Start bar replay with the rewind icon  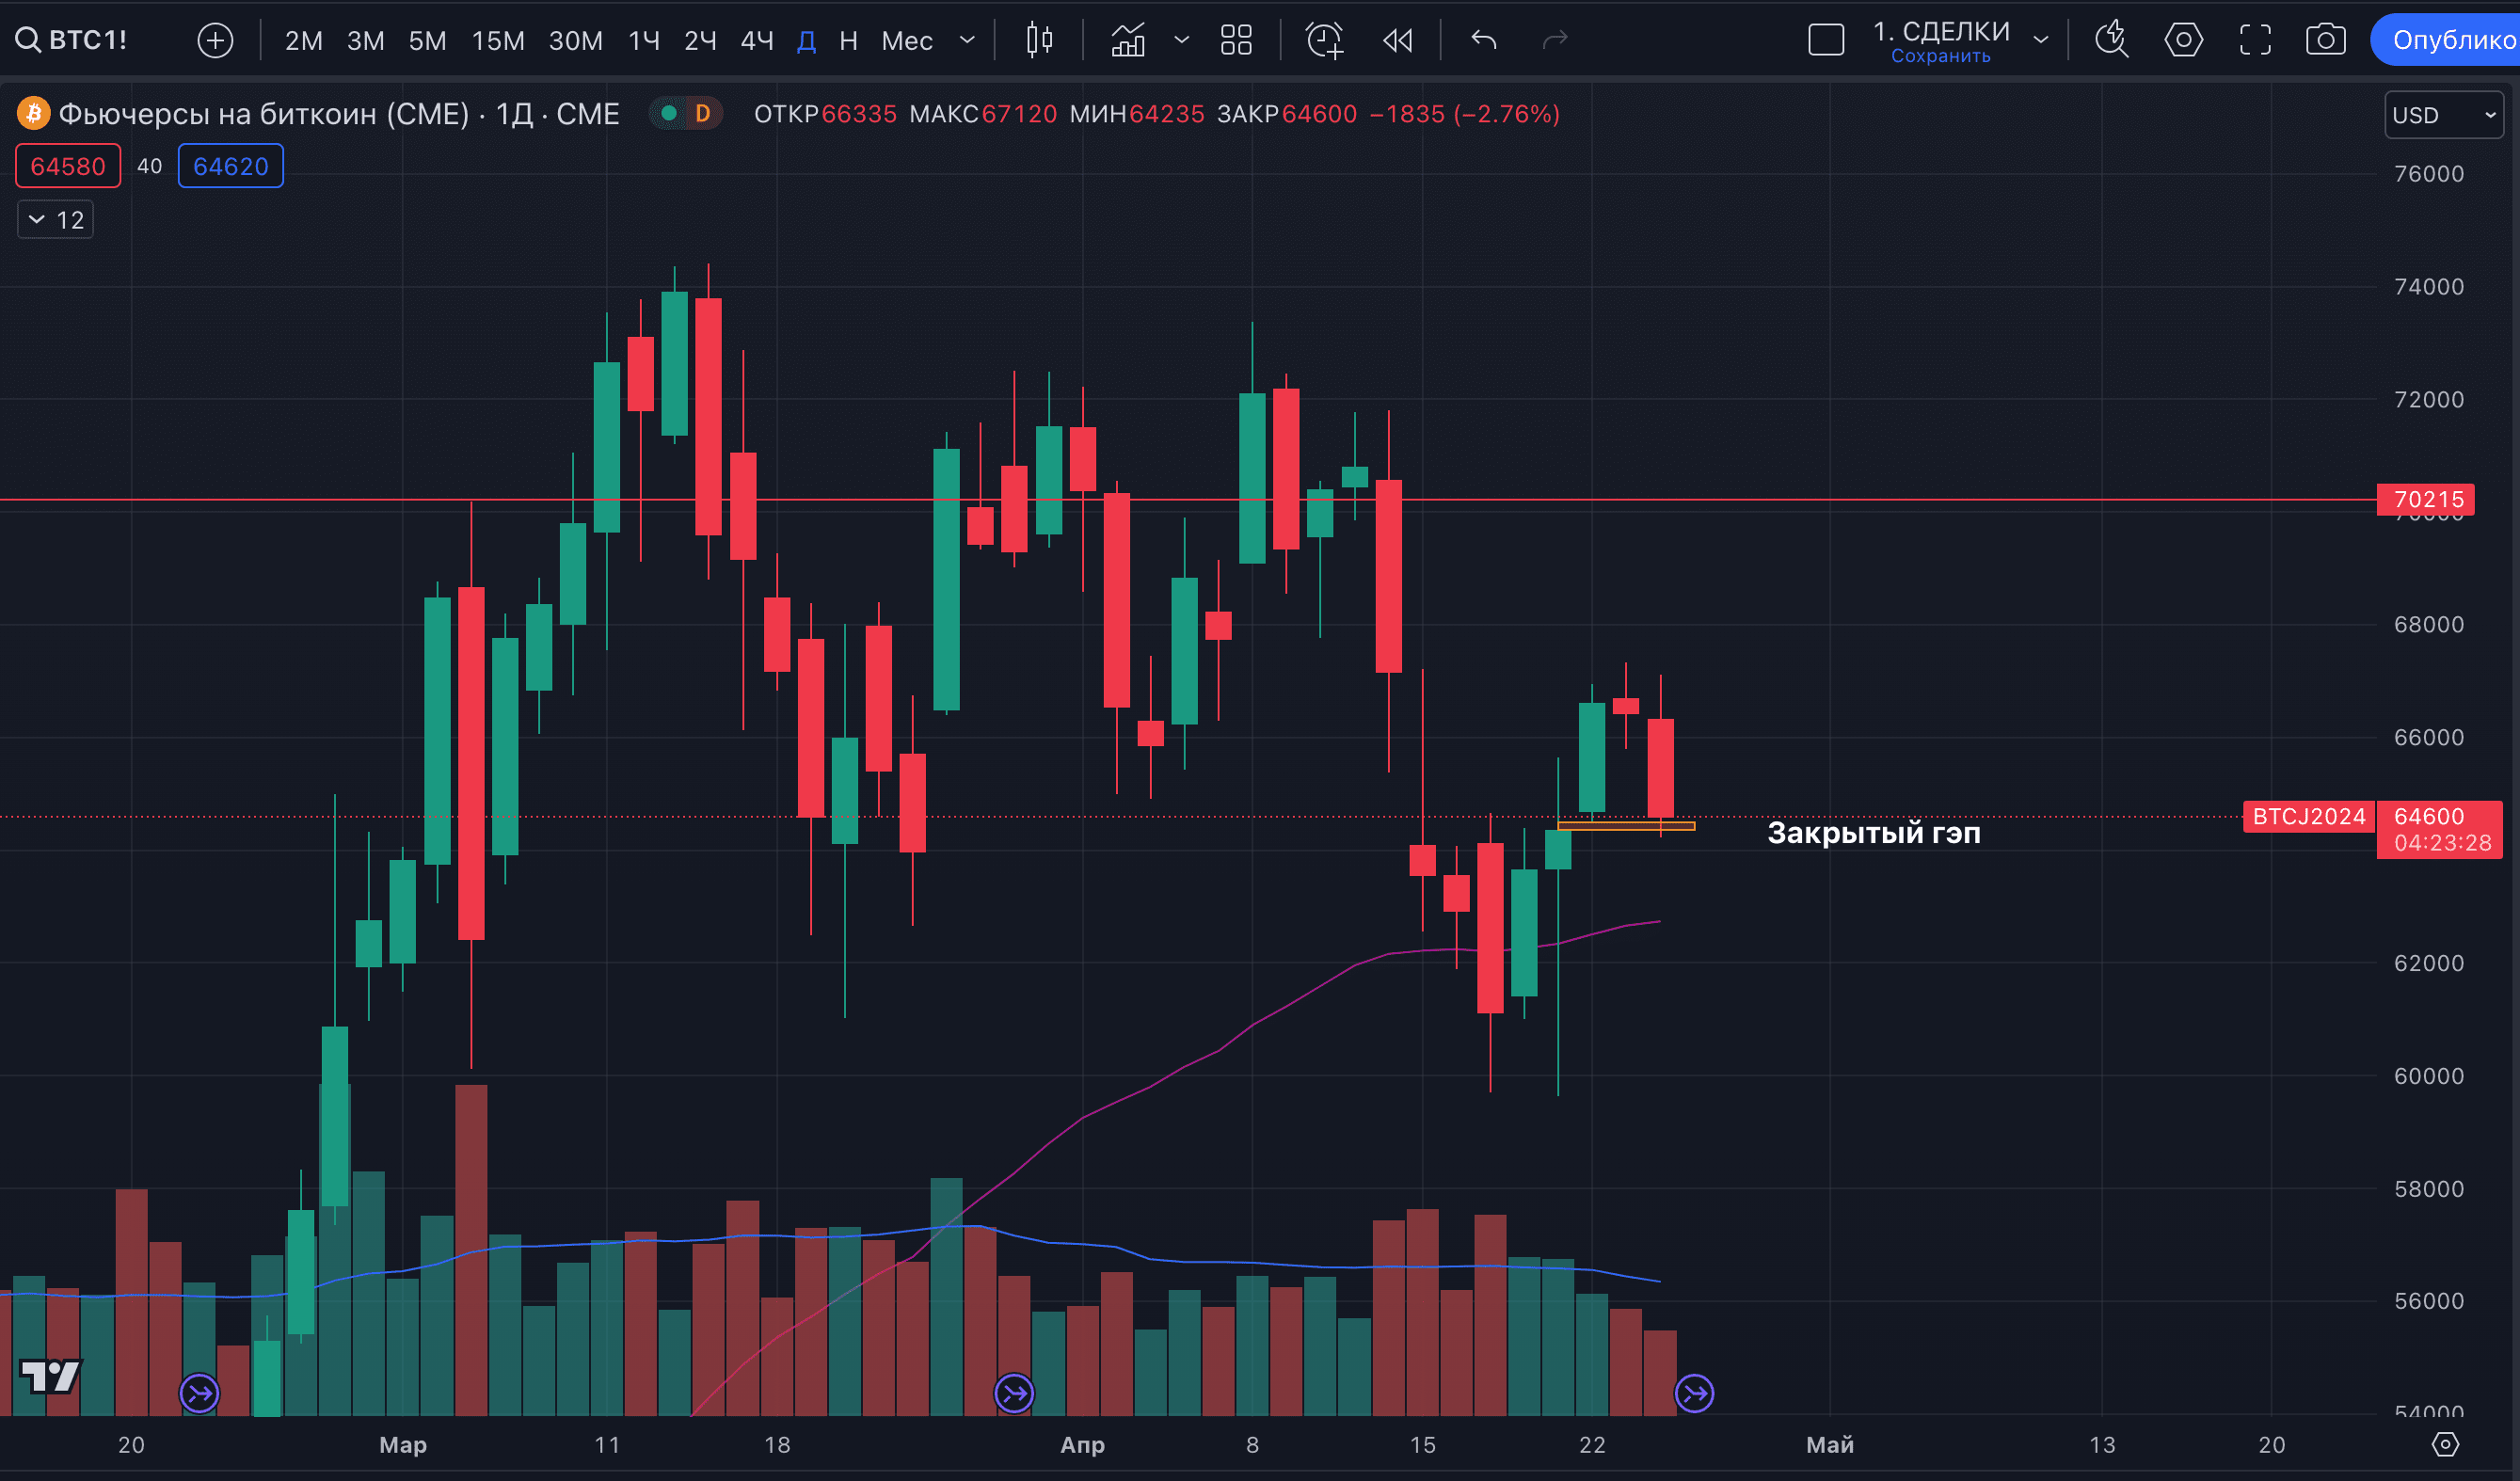click(x=1396, y=40)
